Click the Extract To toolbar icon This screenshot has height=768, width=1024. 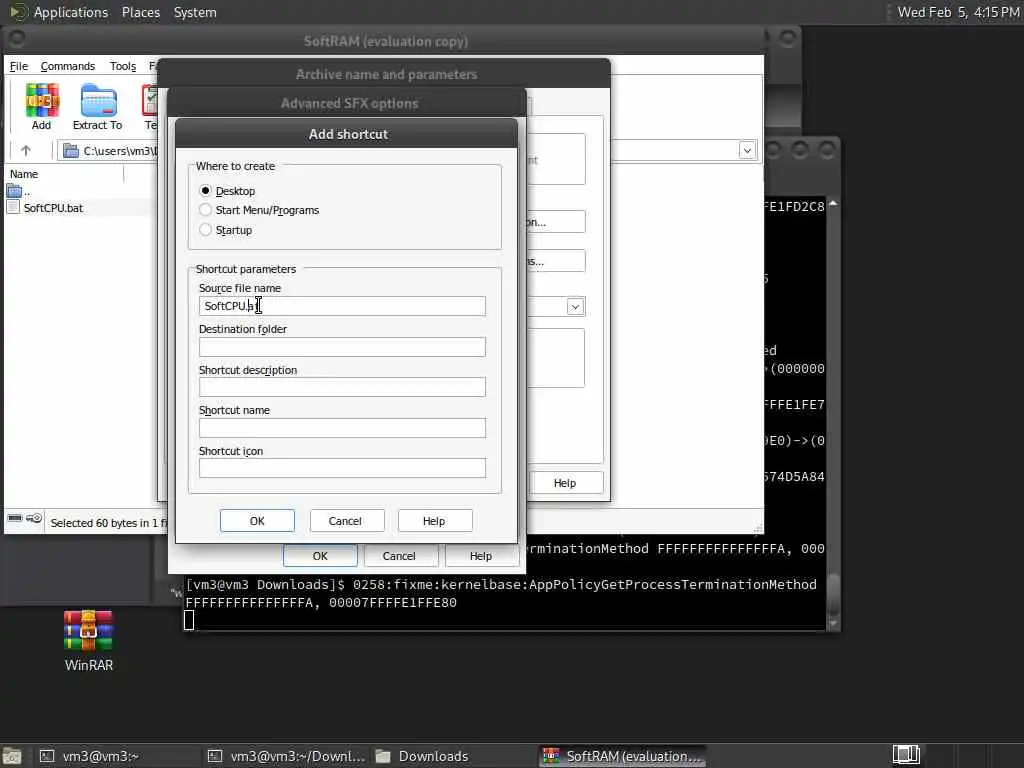click(x=97, y=106)
